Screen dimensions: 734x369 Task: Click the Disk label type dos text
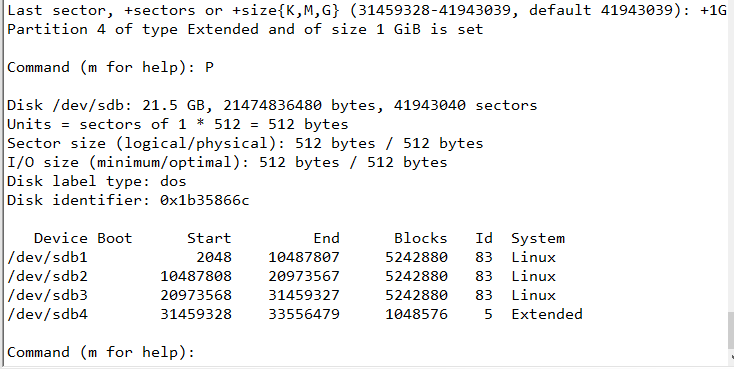tap(96, 181)
